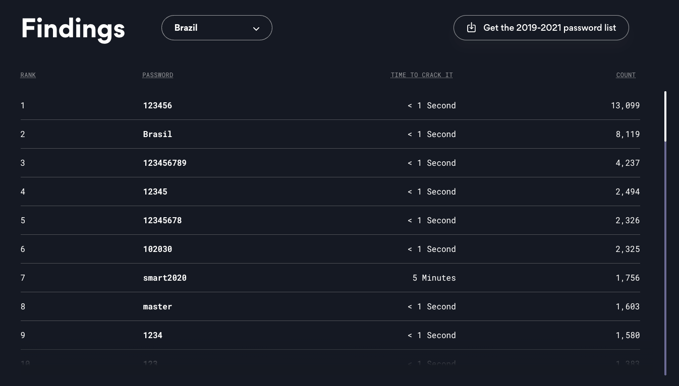Click the master password entry
The width and height of the screenshot is (679, 386).
click(158, 306)
